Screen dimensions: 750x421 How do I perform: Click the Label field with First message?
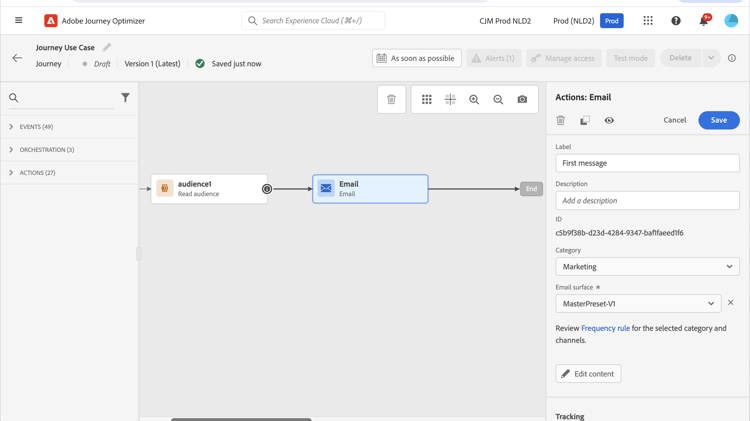[647, 163]
